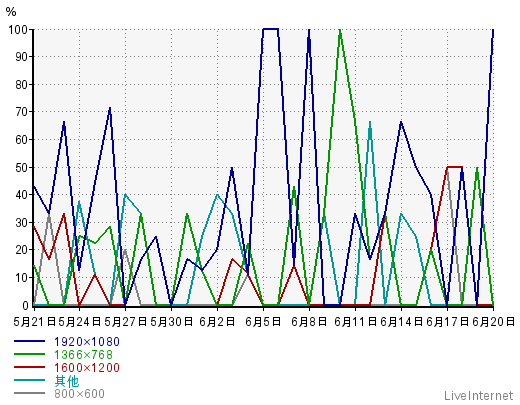This screenshot has width=520, height=405.
Task: Click the 6月5日 date axis label
Action: click(263, 322)
